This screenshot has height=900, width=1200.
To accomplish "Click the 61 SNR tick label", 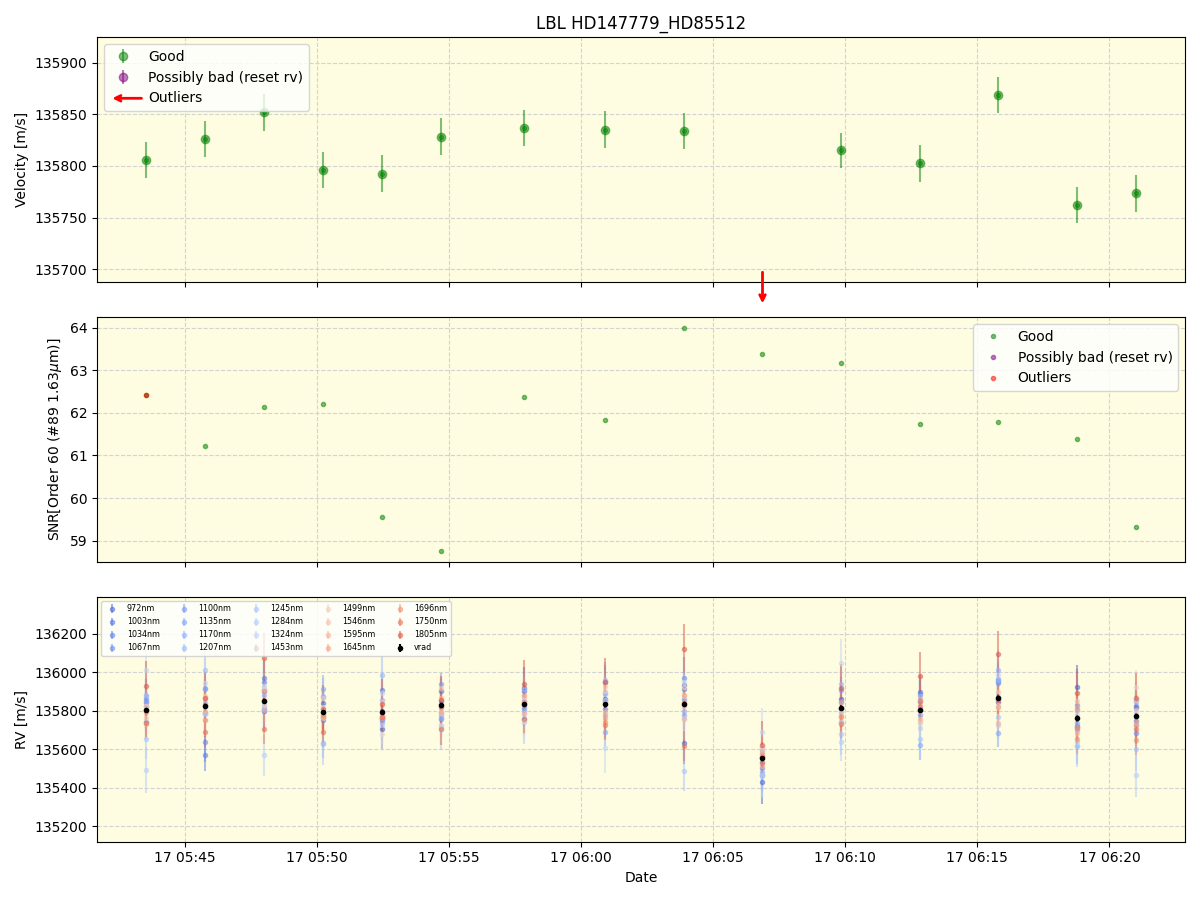I will click(x=80, y=456).
